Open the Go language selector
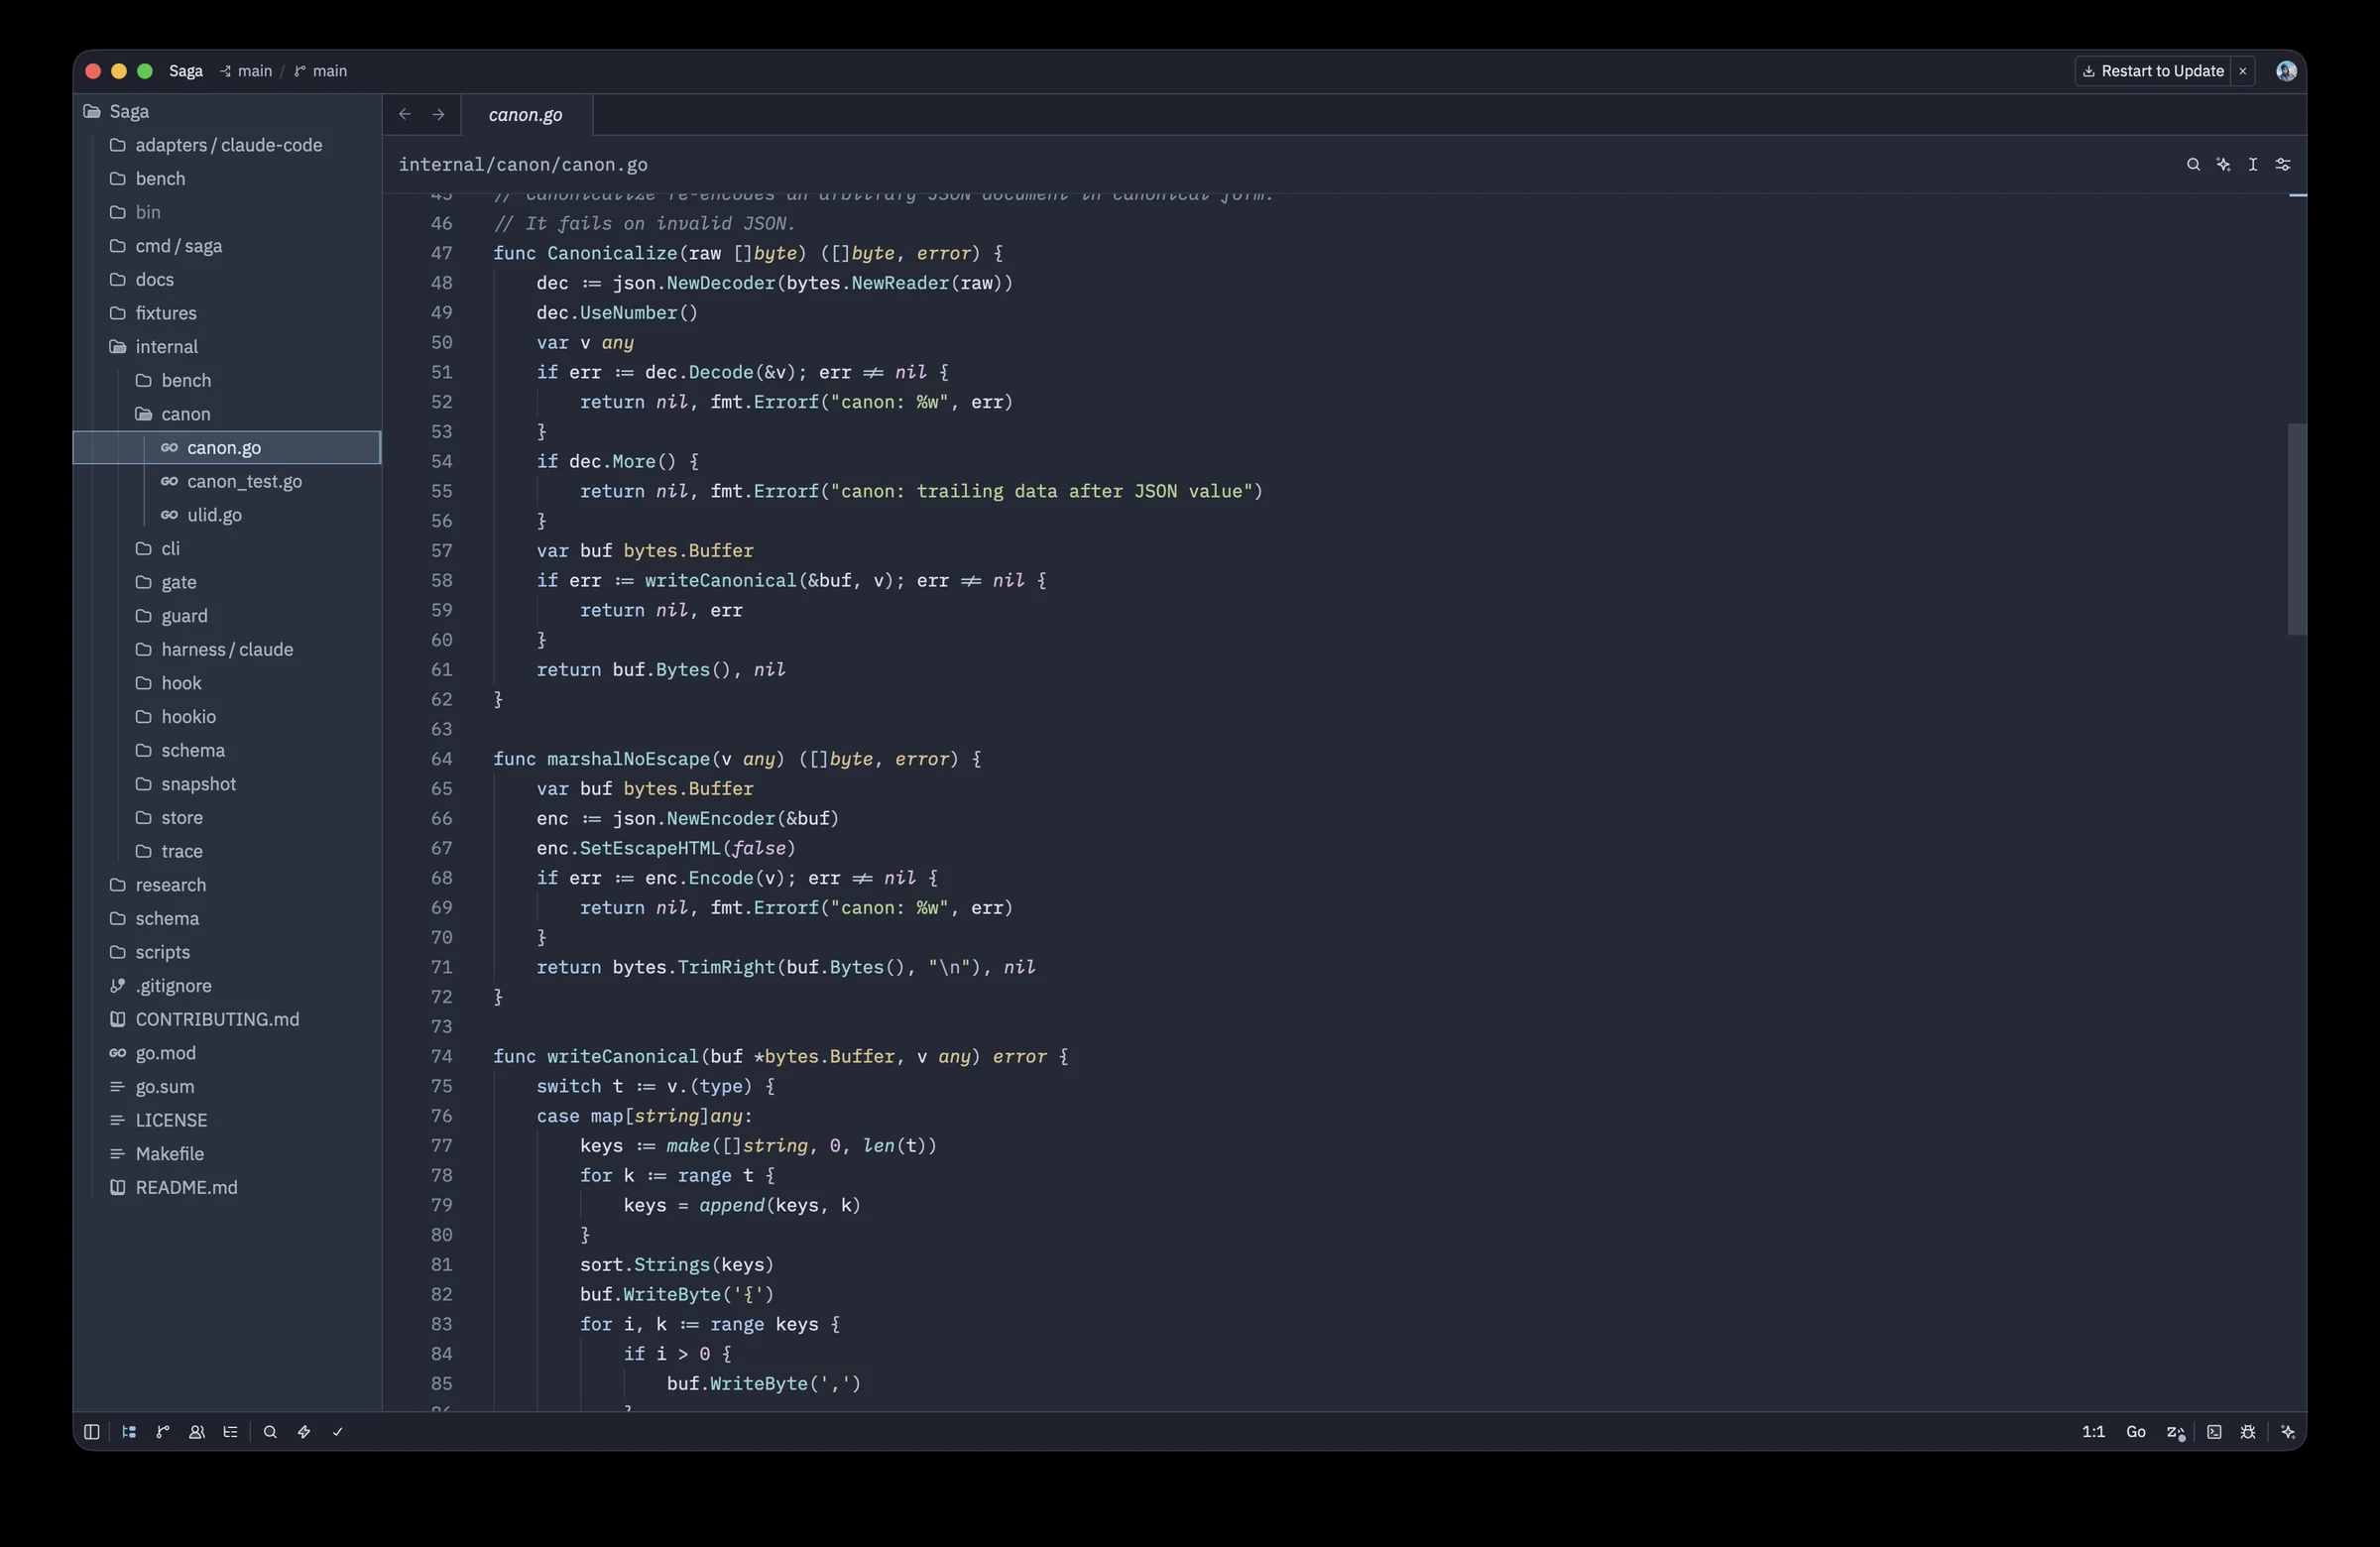 2135,1431
